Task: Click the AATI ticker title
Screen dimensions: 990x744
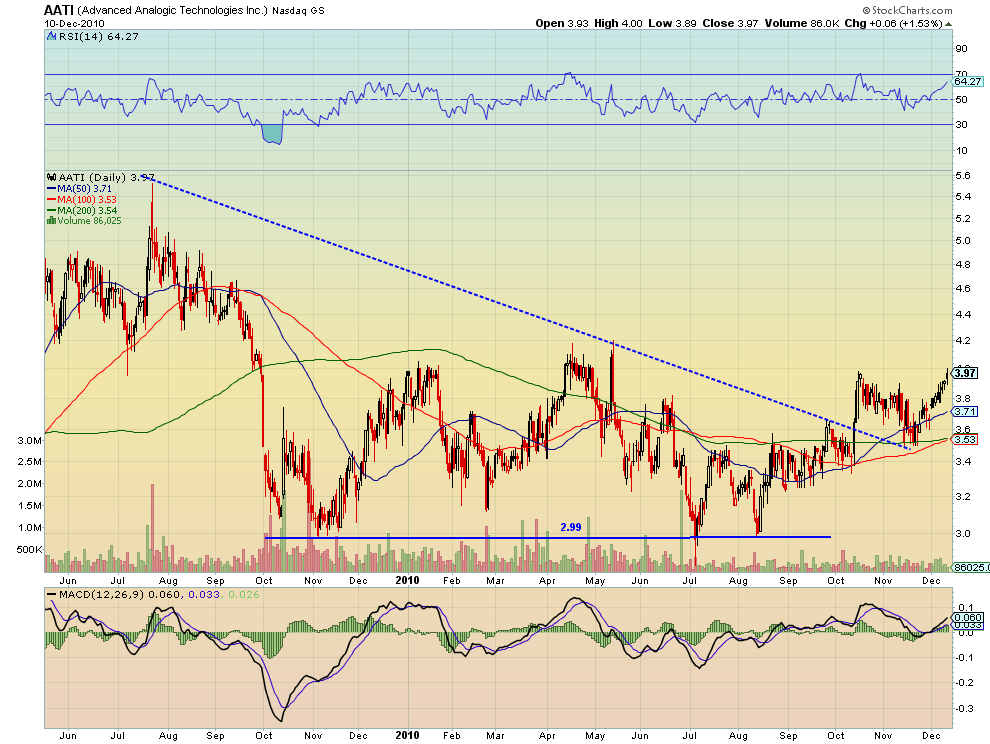Action: (59, 9)
